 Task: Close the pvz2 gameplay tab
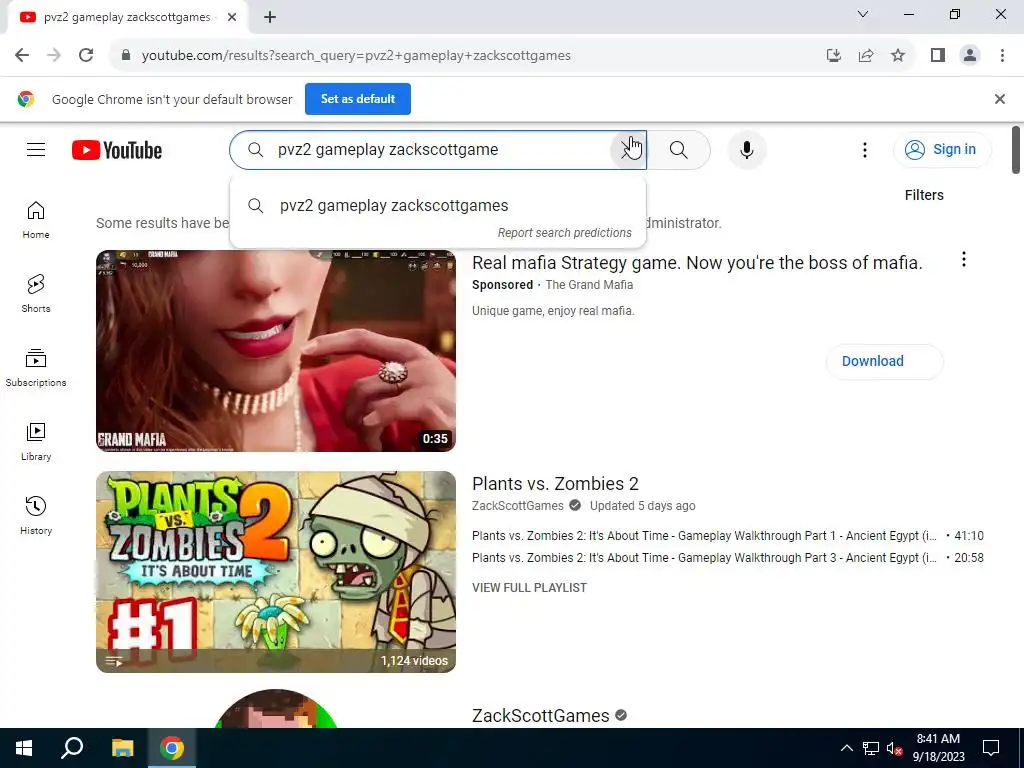[x=232, y=17]
